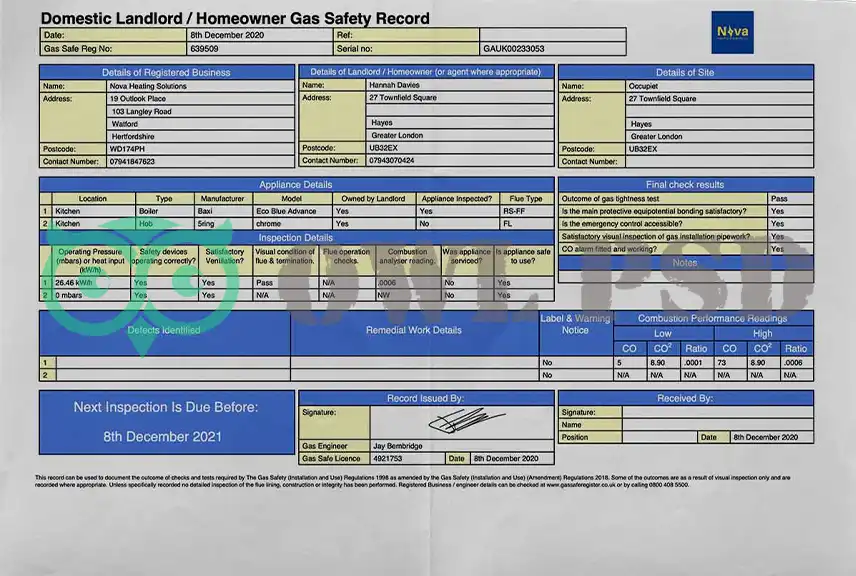Click the 'Details of Site' header

point(685,72)
